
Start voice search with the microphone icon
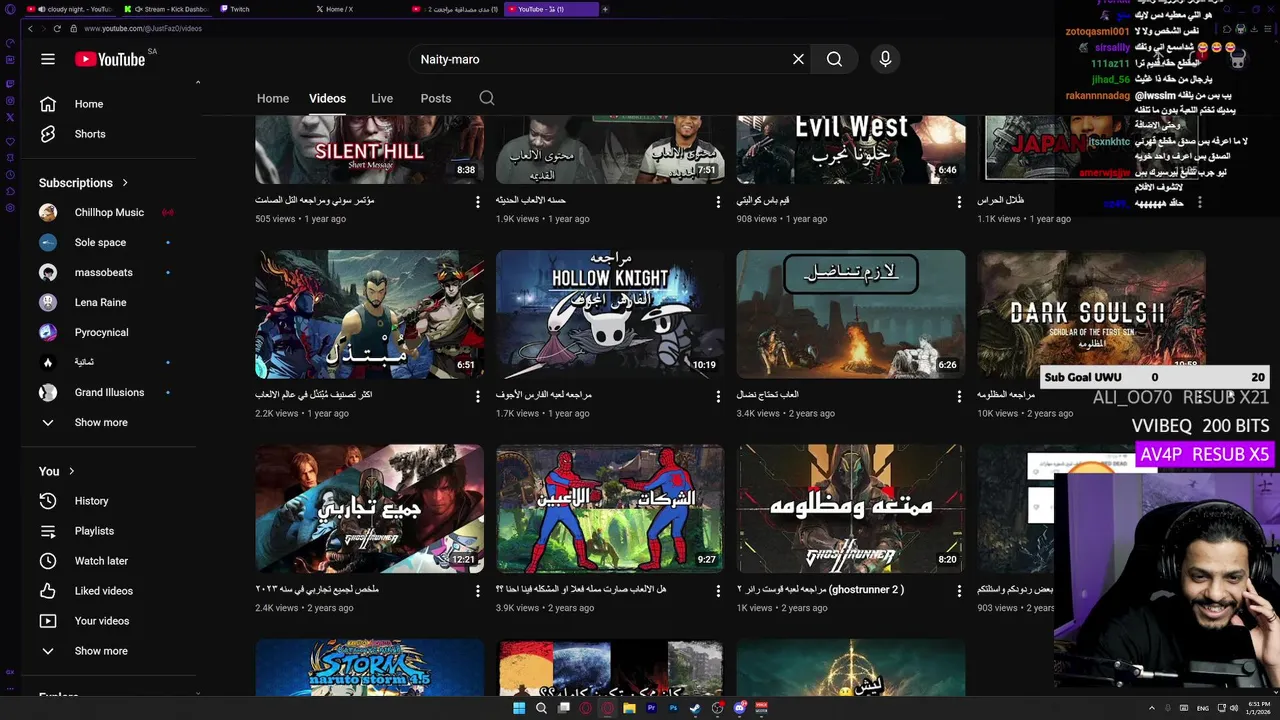(x=885, y=59)
